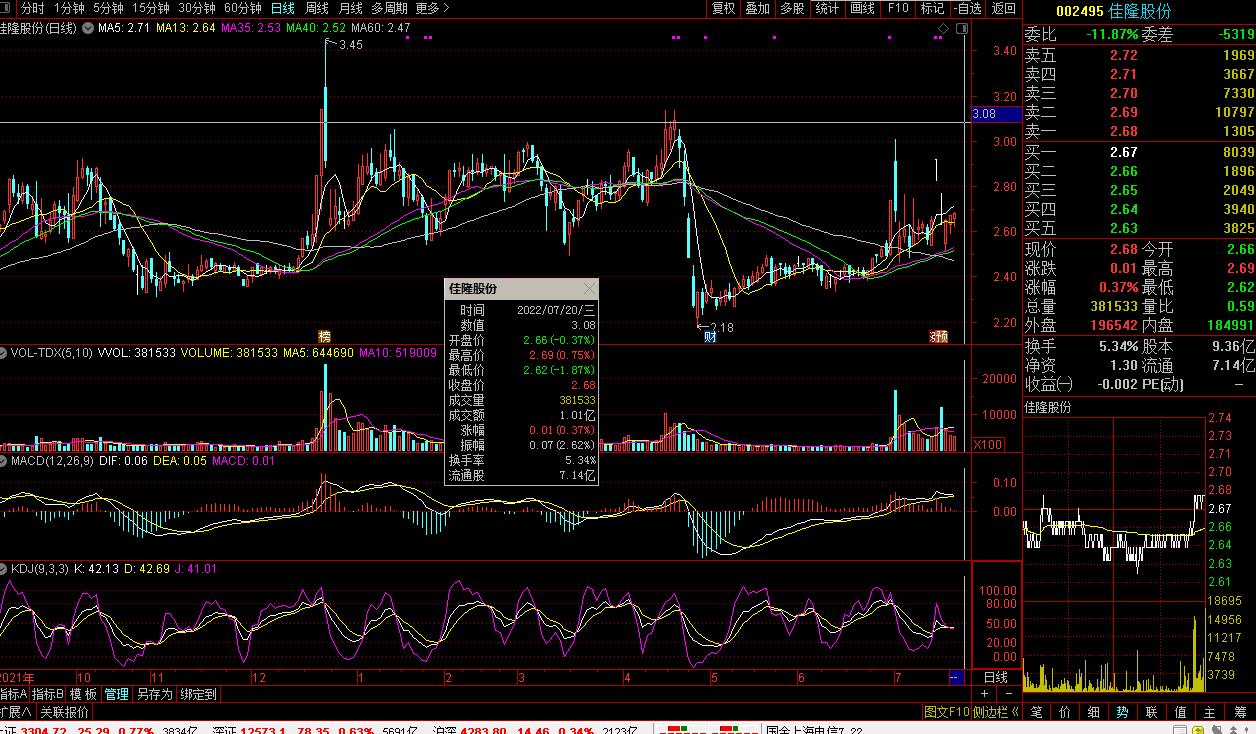
Task: Expand the 扩展 panel
Action: pos(17,712)
